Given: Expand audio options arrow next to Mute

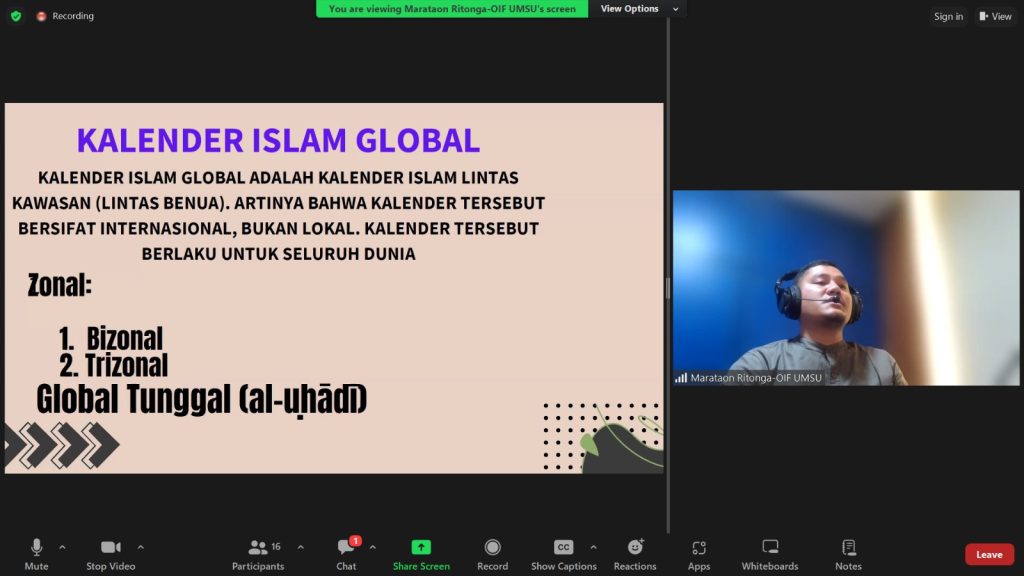Looking at the screenshot, I should [62, 547].
